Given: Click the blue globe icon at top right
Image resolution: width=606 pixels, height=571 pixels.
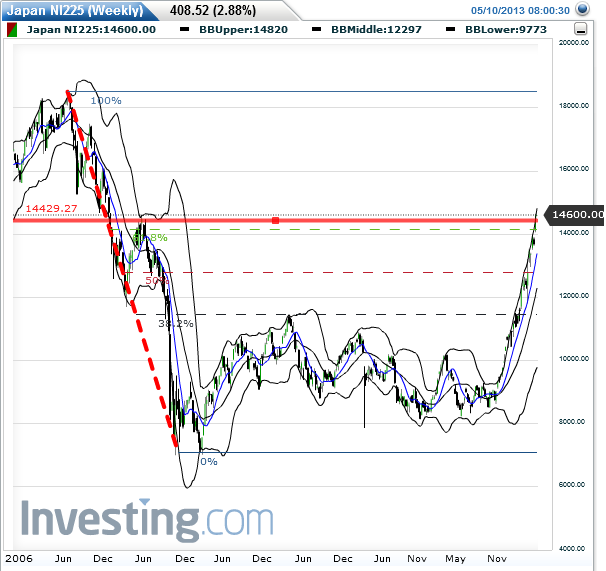Looking at the screenshot, I should [x=582, y=9].
